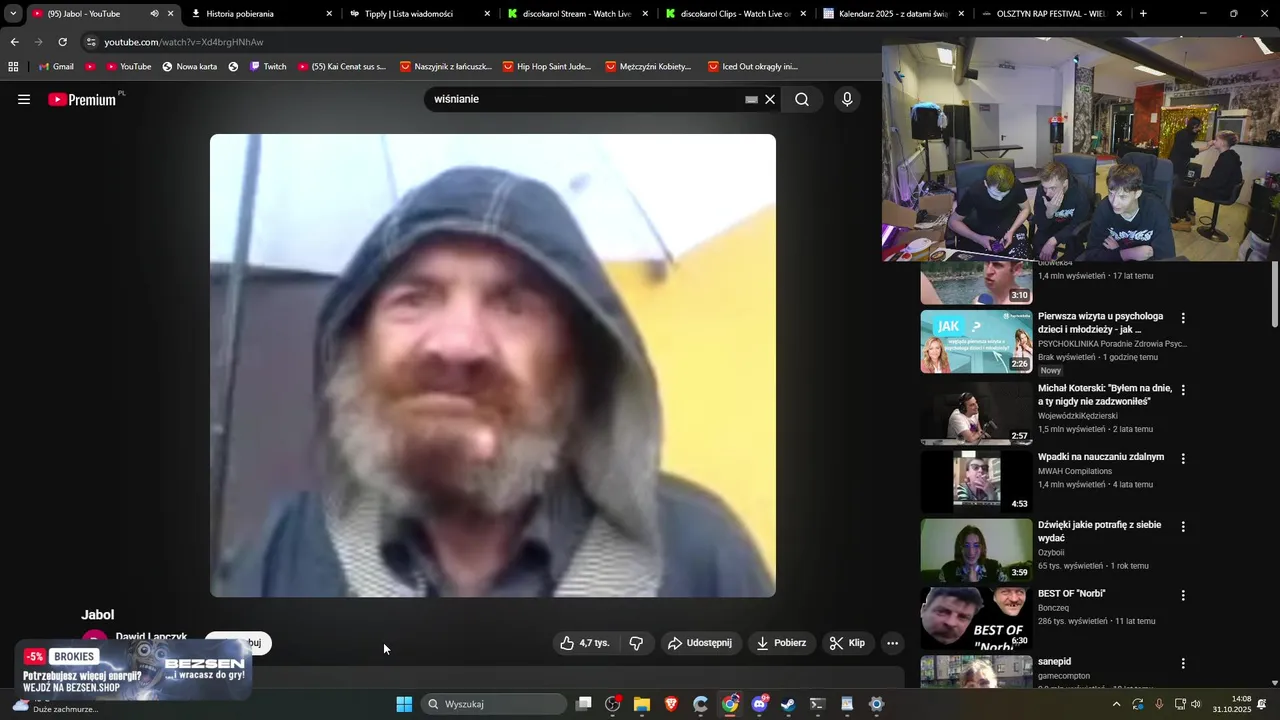Close the Jabol - YouTube tab

click(x=171, y=14)
